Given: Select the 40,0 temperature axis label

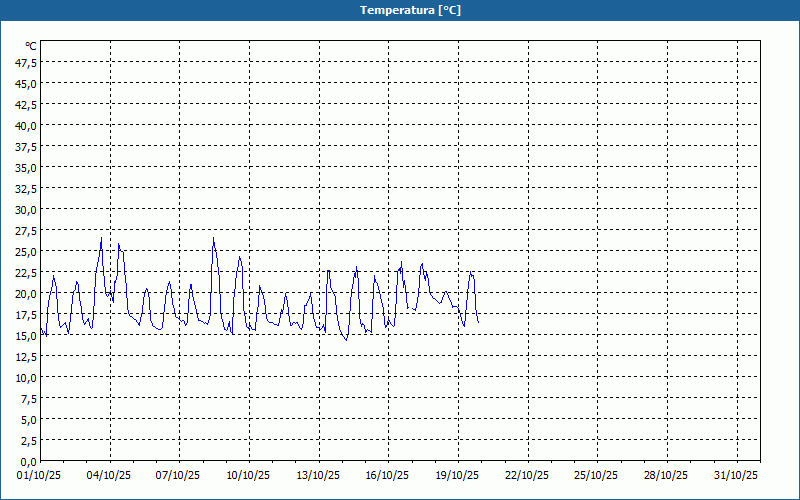Looking at the screenshot, I should point(26,125).
